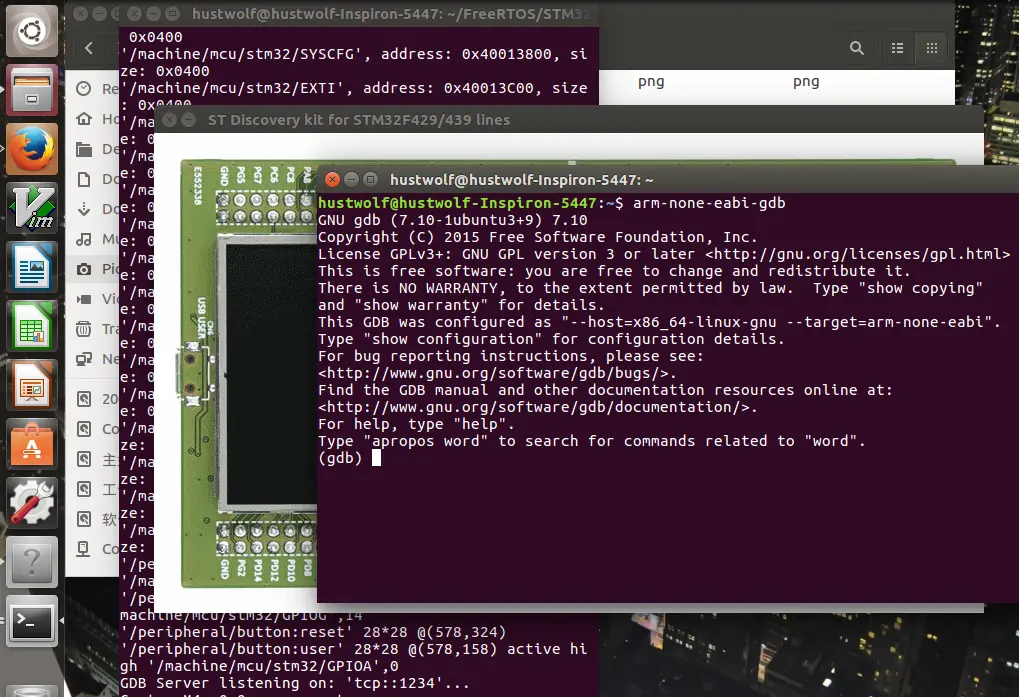This screenshot has height=697, width=1019.
Task: Open Desktop folder in Files sidebar
Action: pos(95,149)
